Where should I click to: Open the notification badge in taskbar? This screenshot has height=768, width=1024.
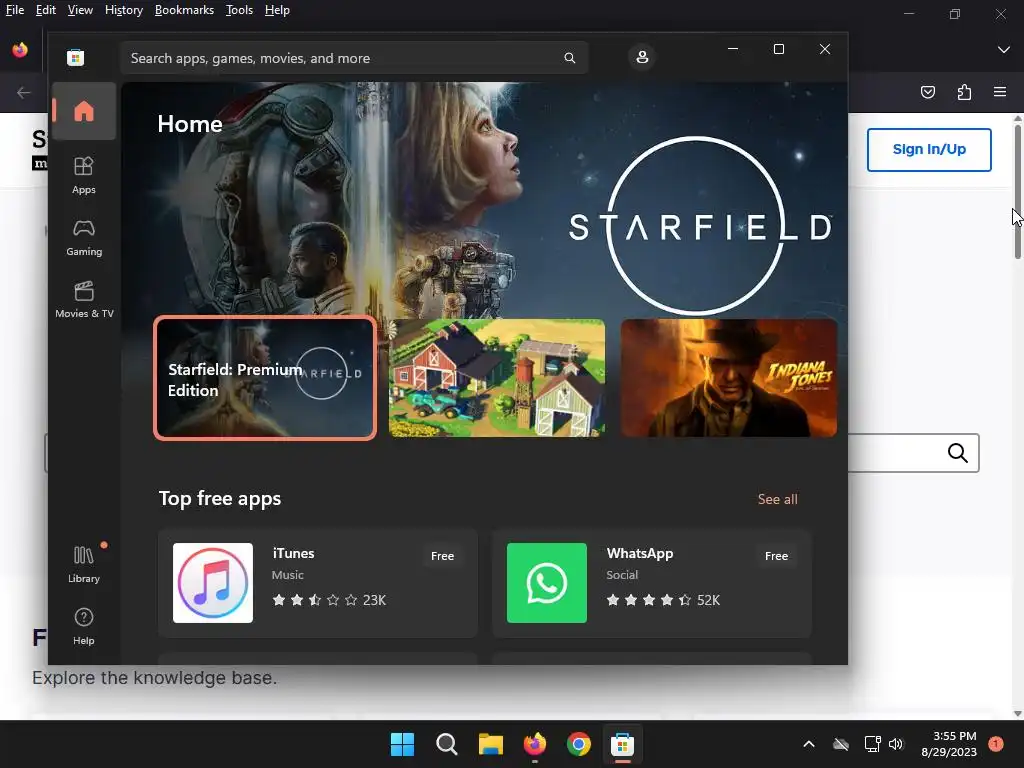pos(996,744)
